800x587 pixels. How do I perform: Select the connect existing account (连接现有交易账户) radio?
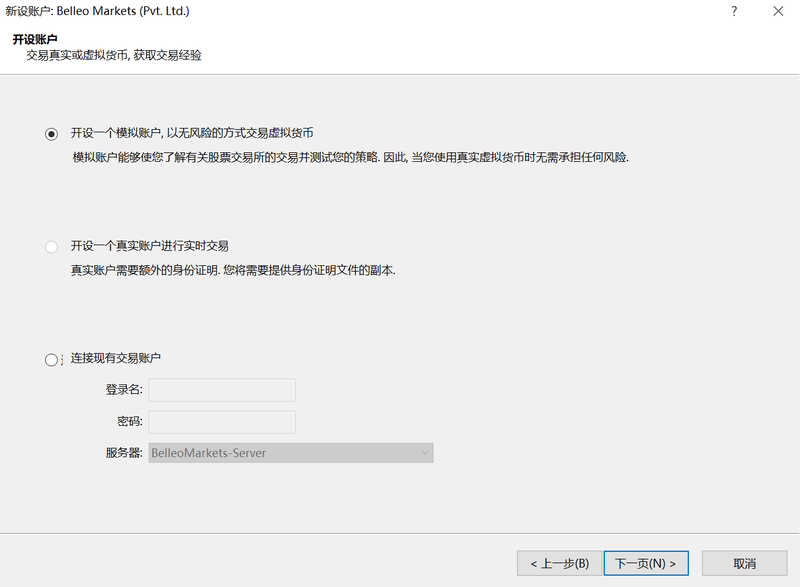(51, 360)
